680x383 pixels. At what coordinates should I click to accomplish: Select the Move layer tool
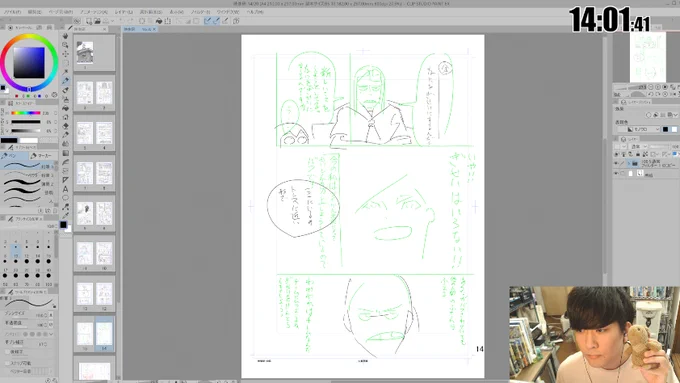click(65, 54)
